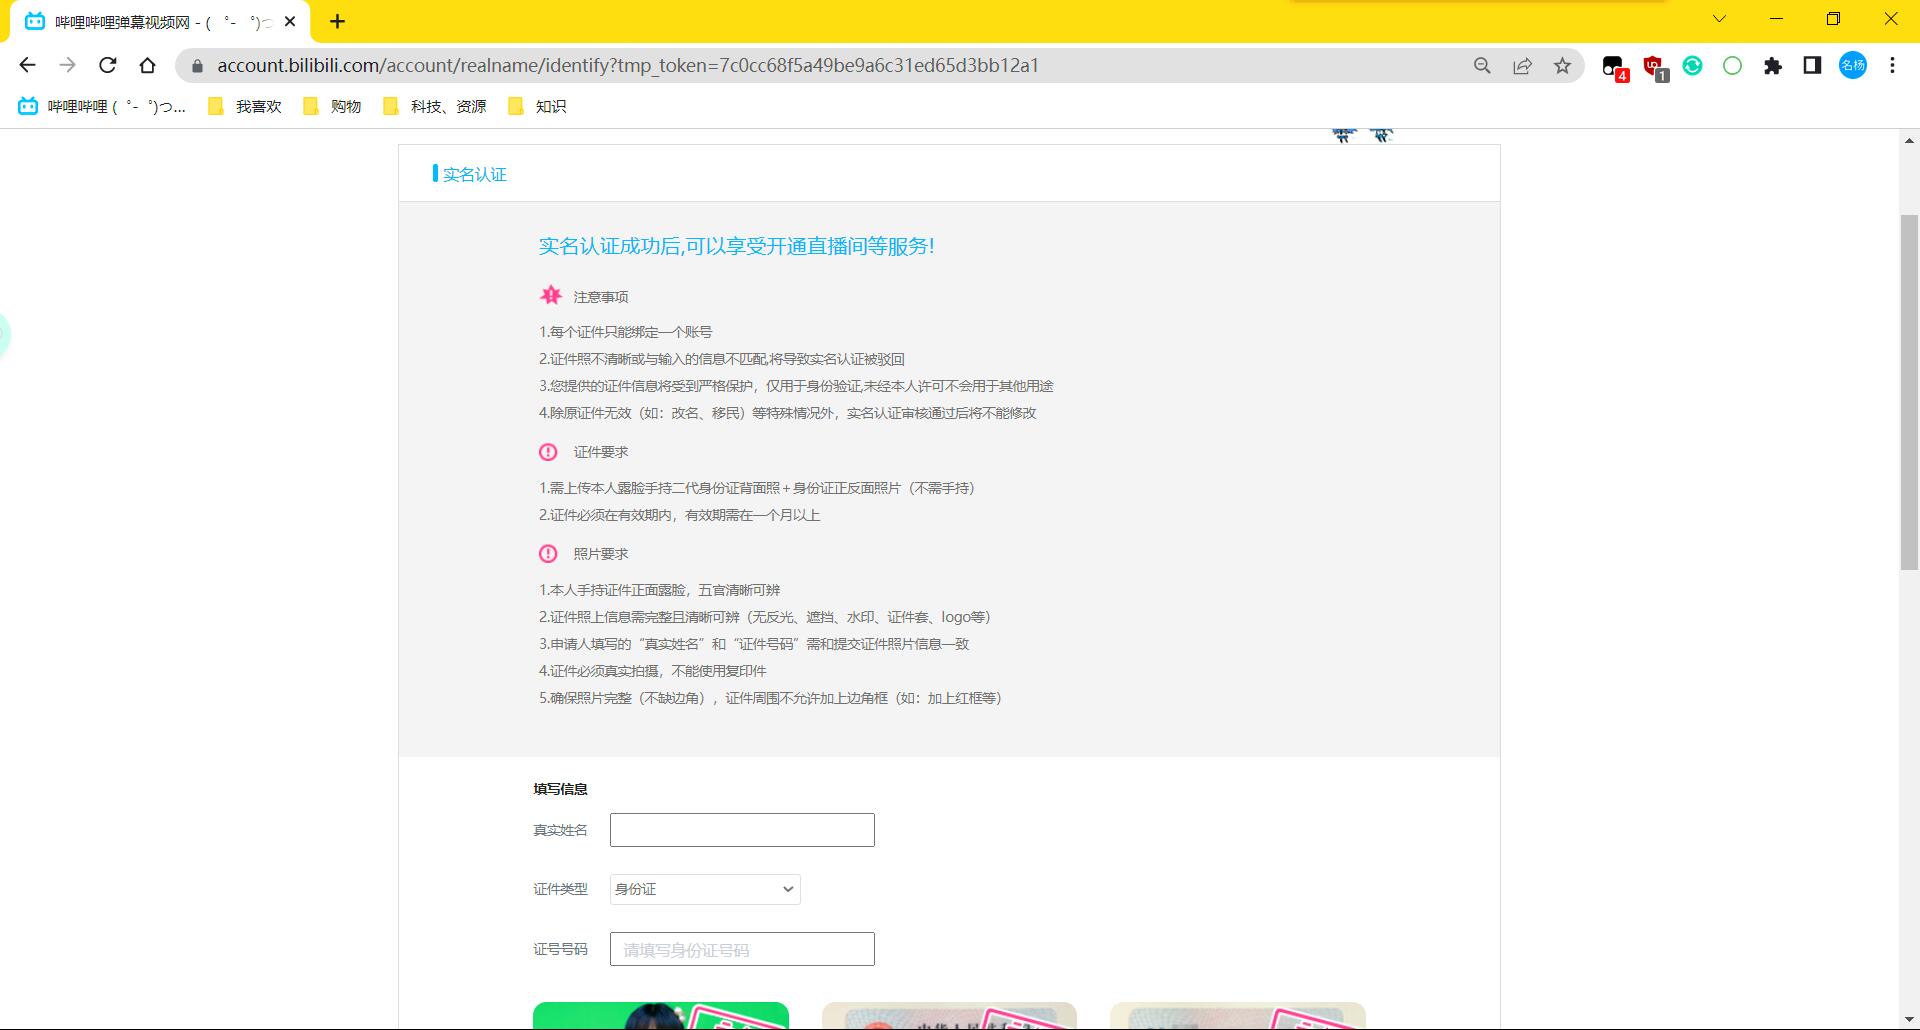Expand the dropdown arrow next to the tab bar

(x=1719, y=18)
